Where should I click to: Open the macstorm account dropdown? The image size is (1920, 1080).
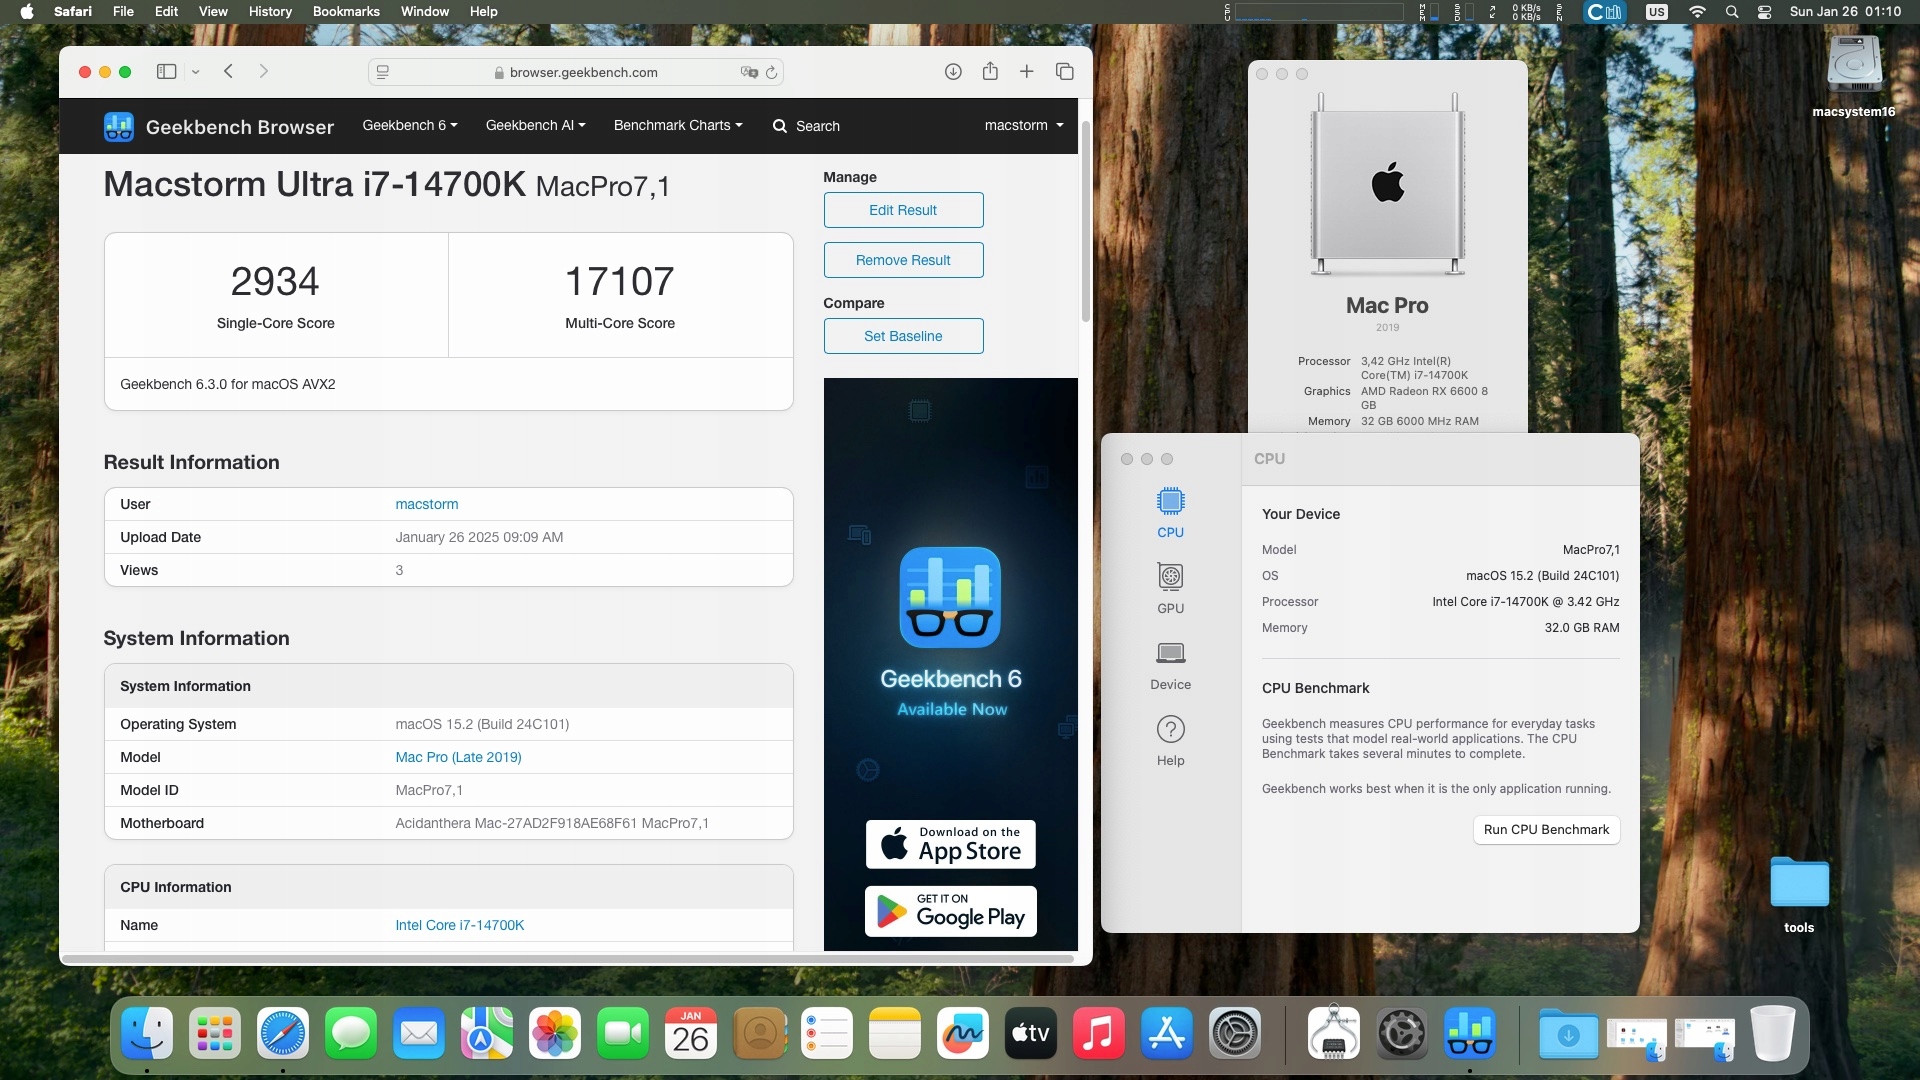(1024, 125)
